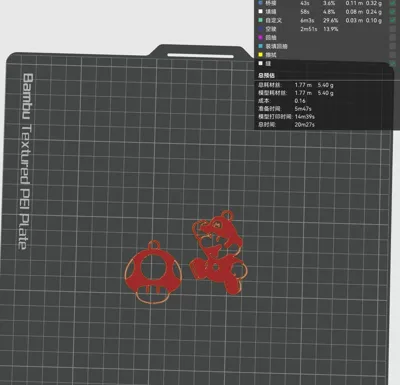Toggle off the 自定义 custom line checkbox
400x385 pixels.
(393, 20)
